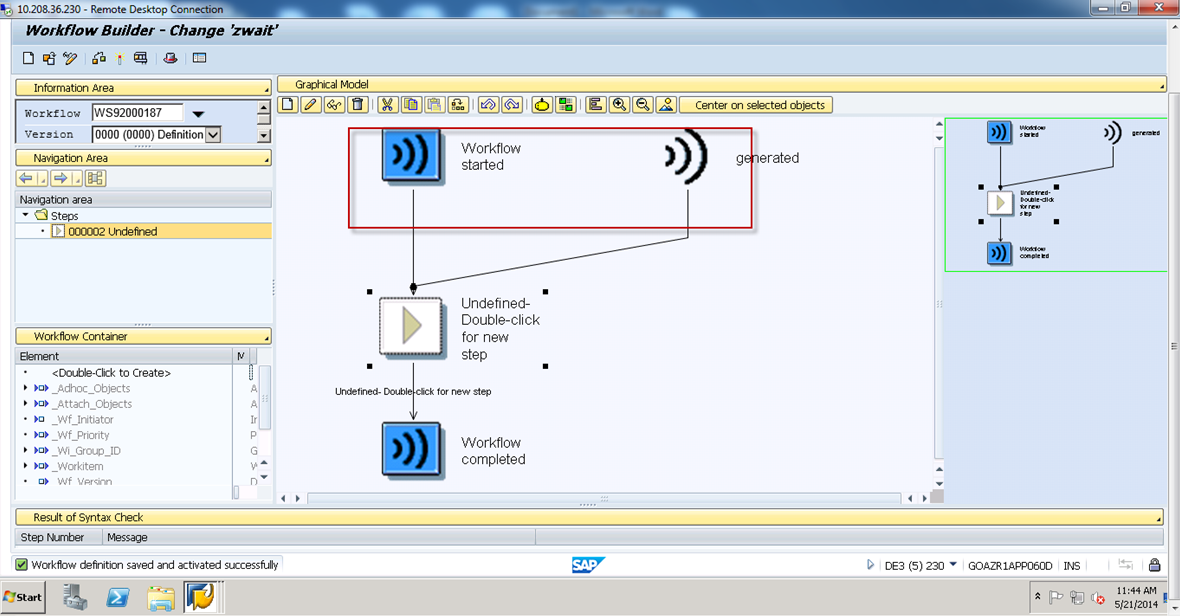Click the Step Number column header
The image size is (1180, 616).
click(59, 537)
